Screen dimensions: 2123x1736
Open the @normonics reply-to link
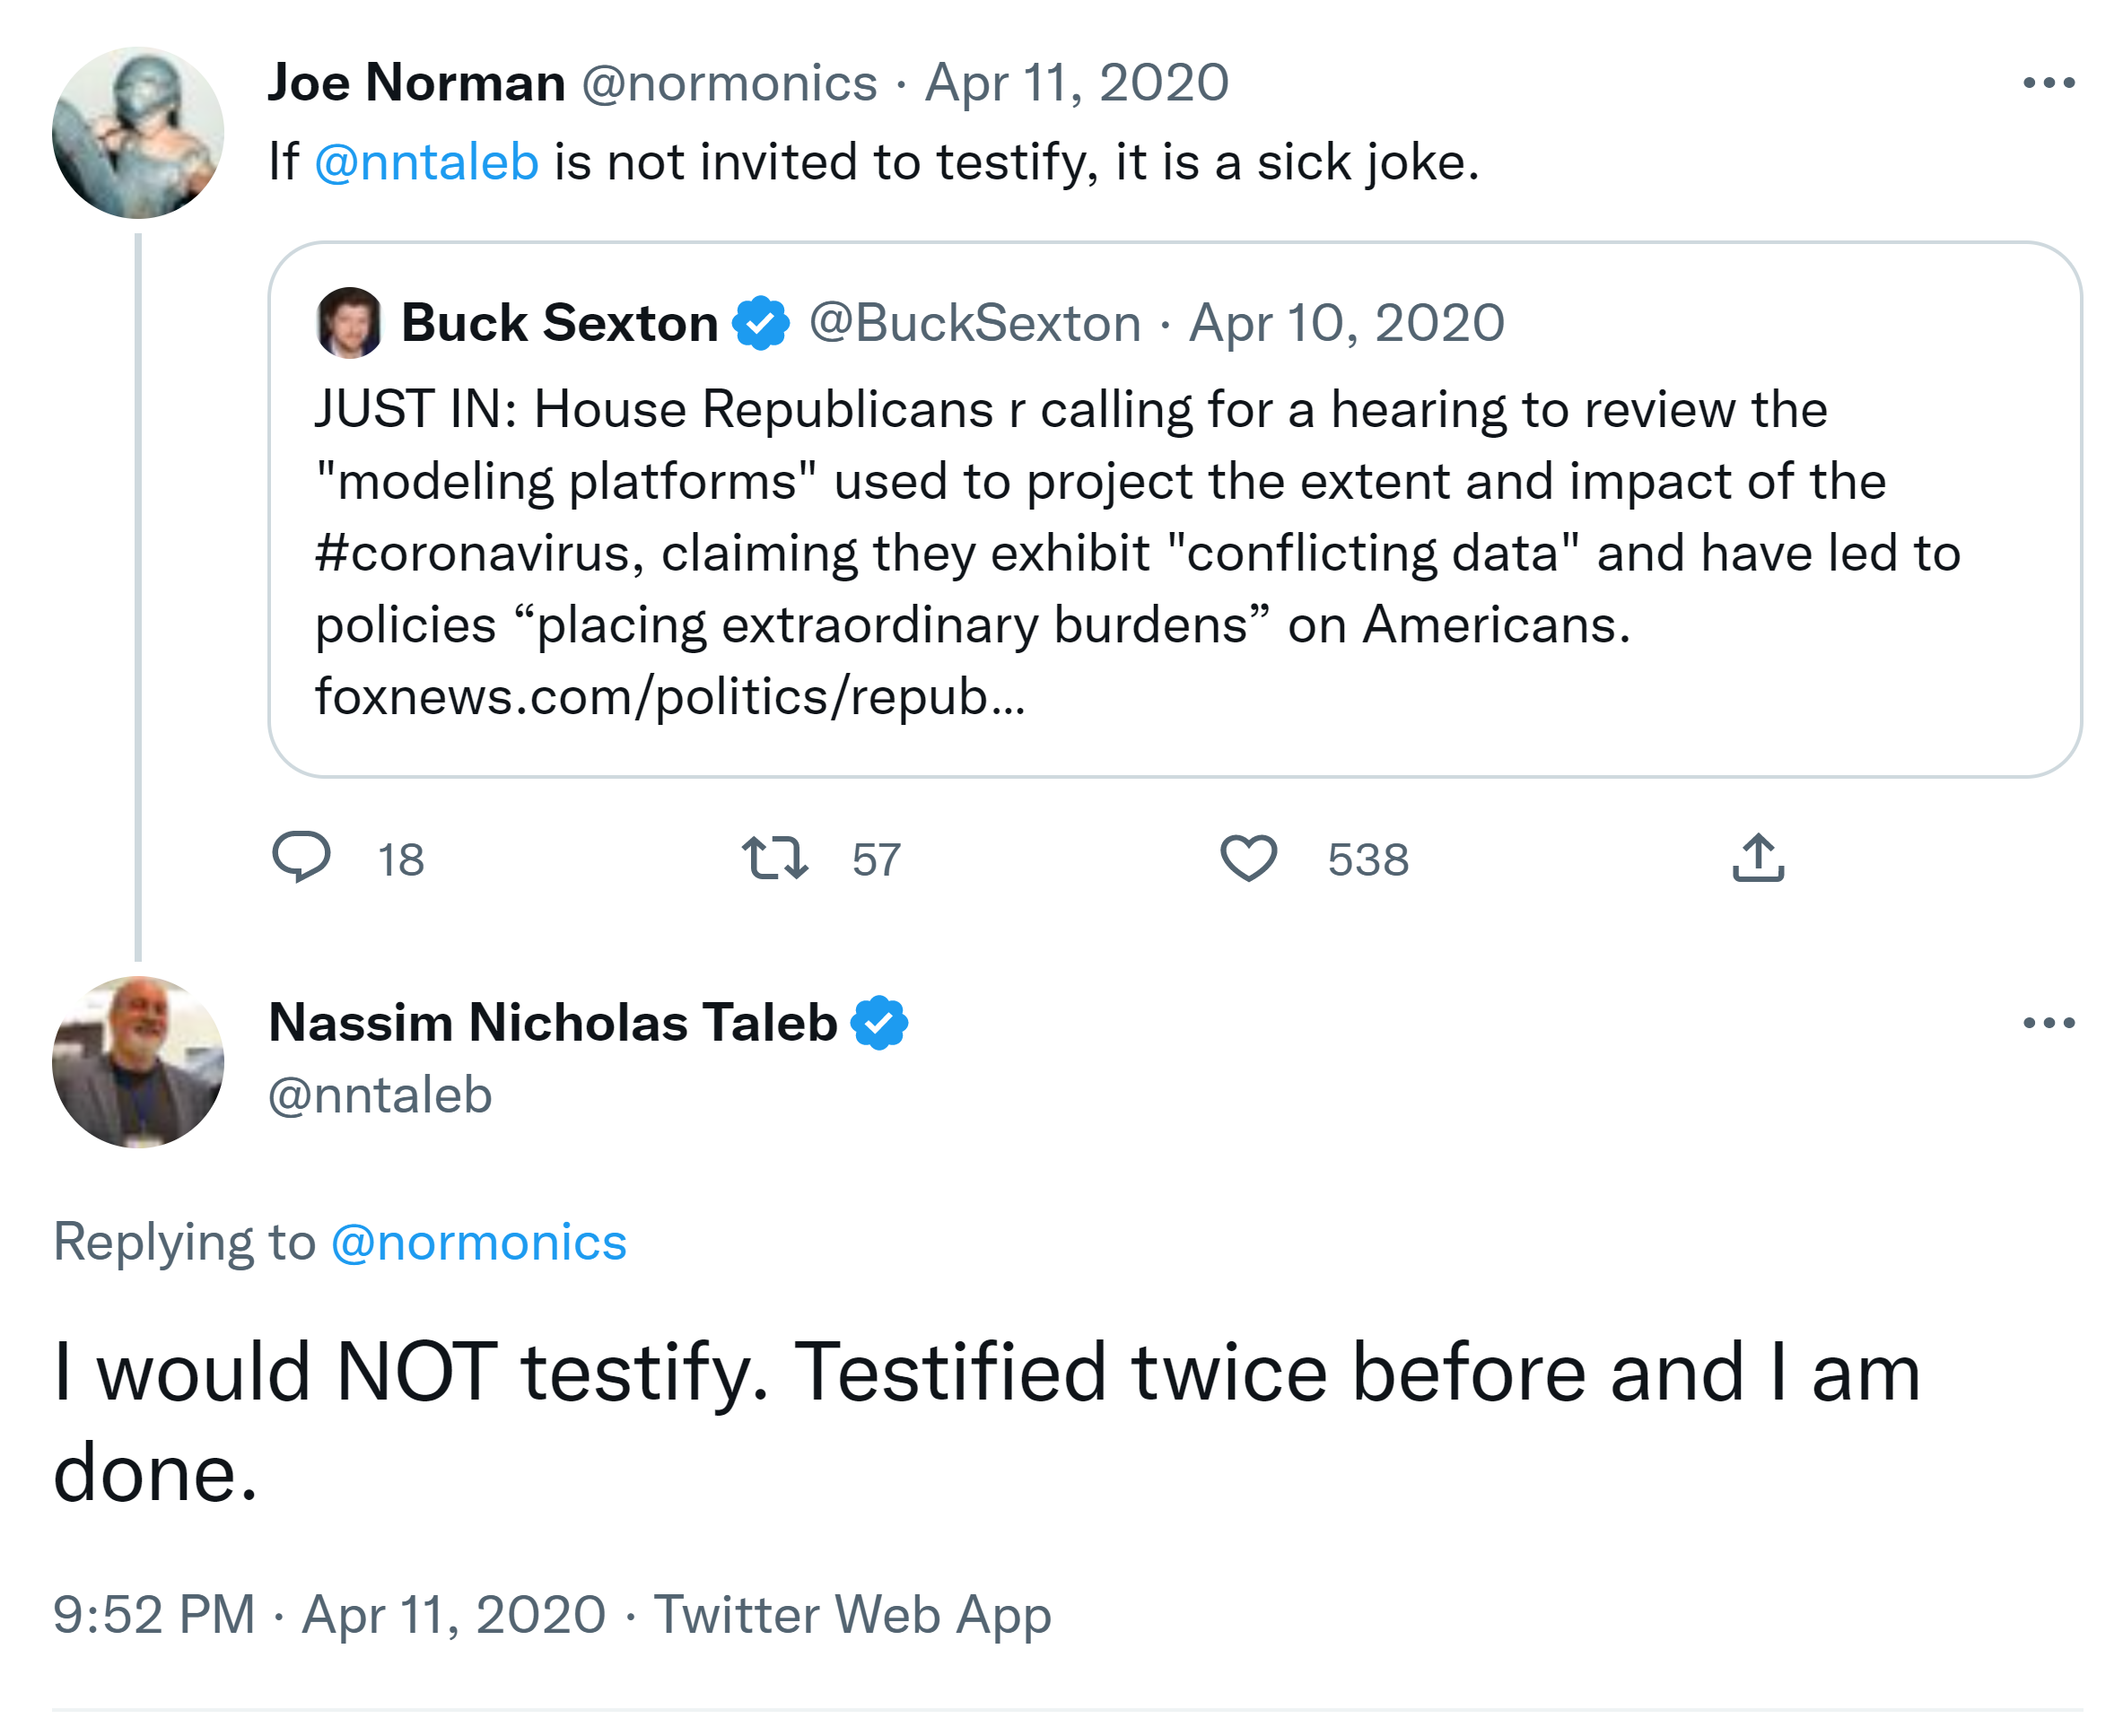click(x=478, y=1243)
